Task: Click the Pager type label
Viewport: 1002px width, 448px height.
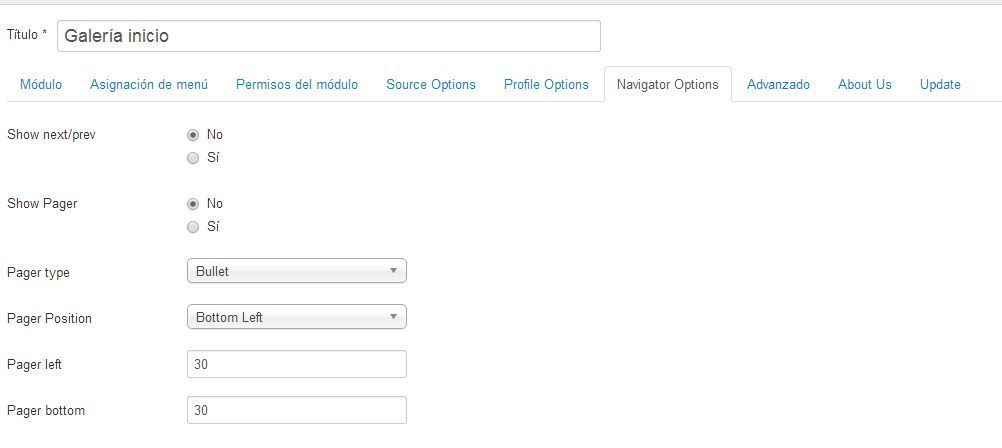Action: pos(38,273)
